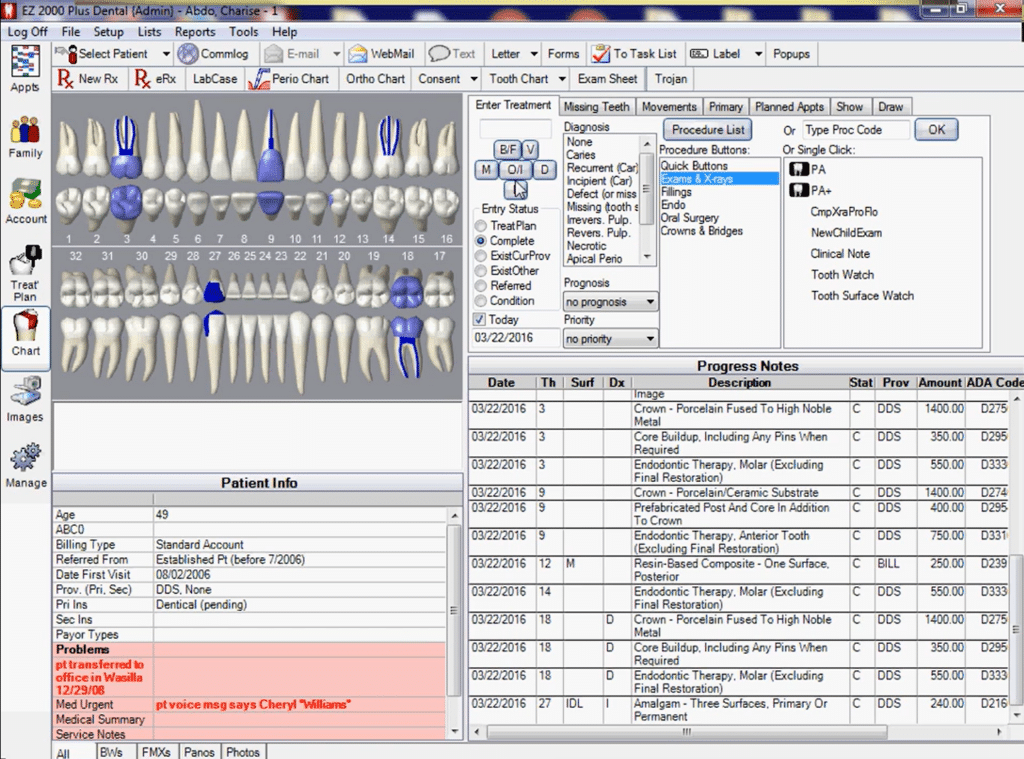Add To Task List
Image resolution: width=1024 pixels, height=759 pixels.
tap(634, 54)
